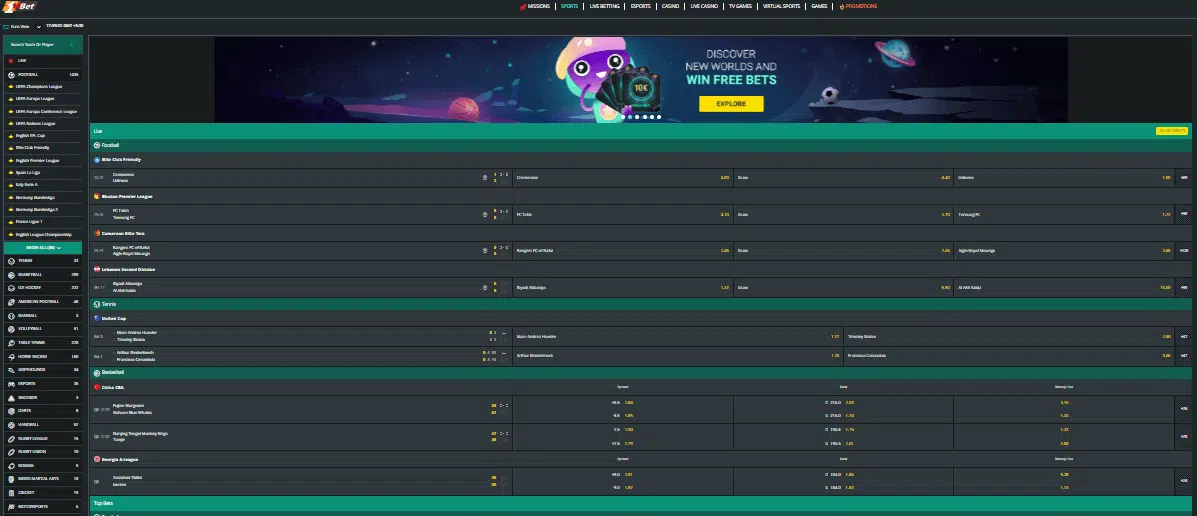1197x516 pixels.
Task: Open the Top Bets section header
Action: [640, 504]
